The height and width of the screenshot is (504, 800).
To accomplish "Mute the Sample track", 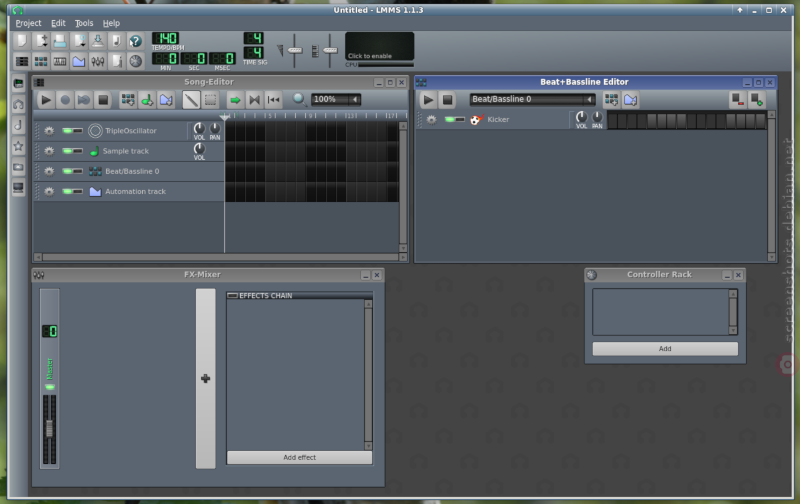I will coord(67,151).
